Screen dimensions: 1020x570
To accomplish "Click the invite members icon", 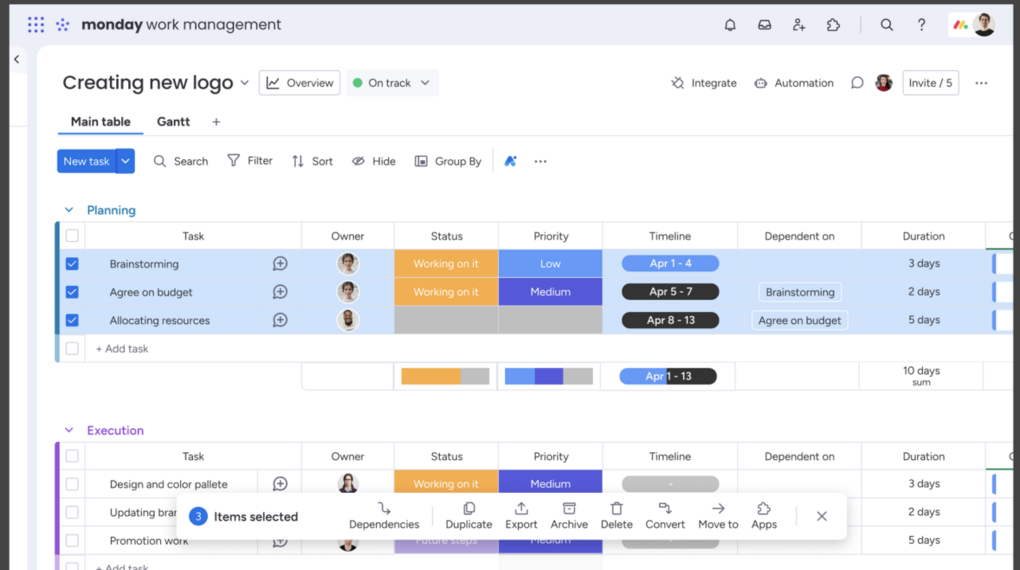I will pyautogui.click(x=799, y=25).
